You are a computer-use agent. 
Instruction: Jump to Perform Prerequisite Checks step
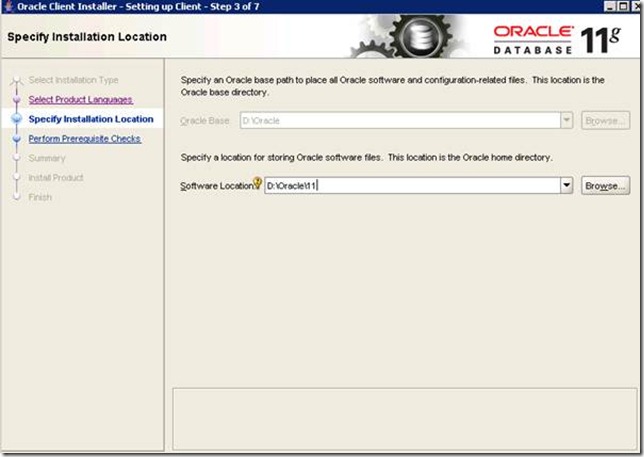pos(84,139)
